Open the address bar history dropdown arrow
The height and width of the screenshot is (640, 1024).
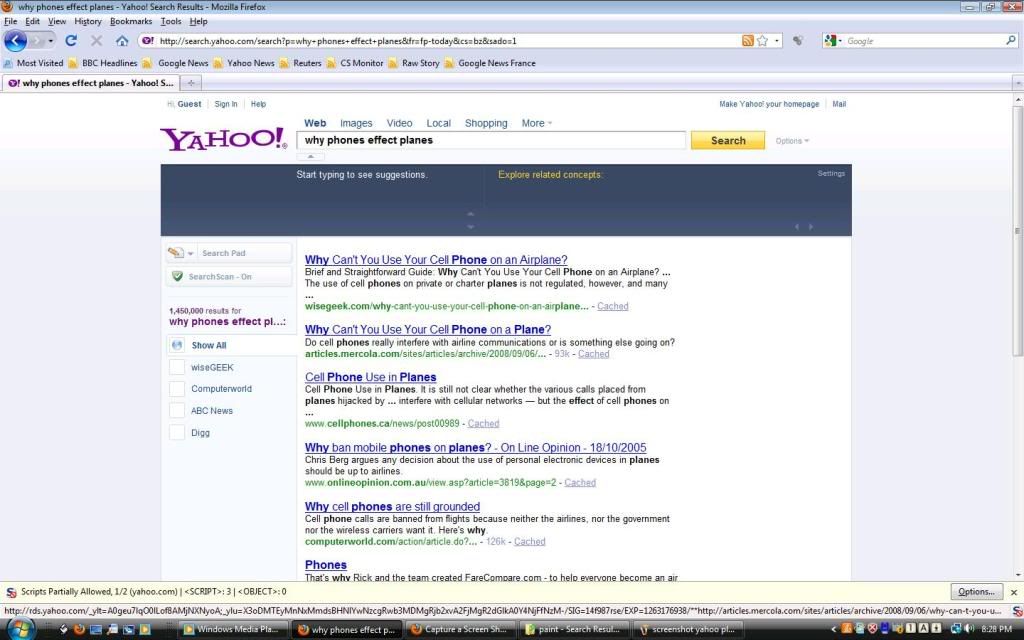click(776, 40)
